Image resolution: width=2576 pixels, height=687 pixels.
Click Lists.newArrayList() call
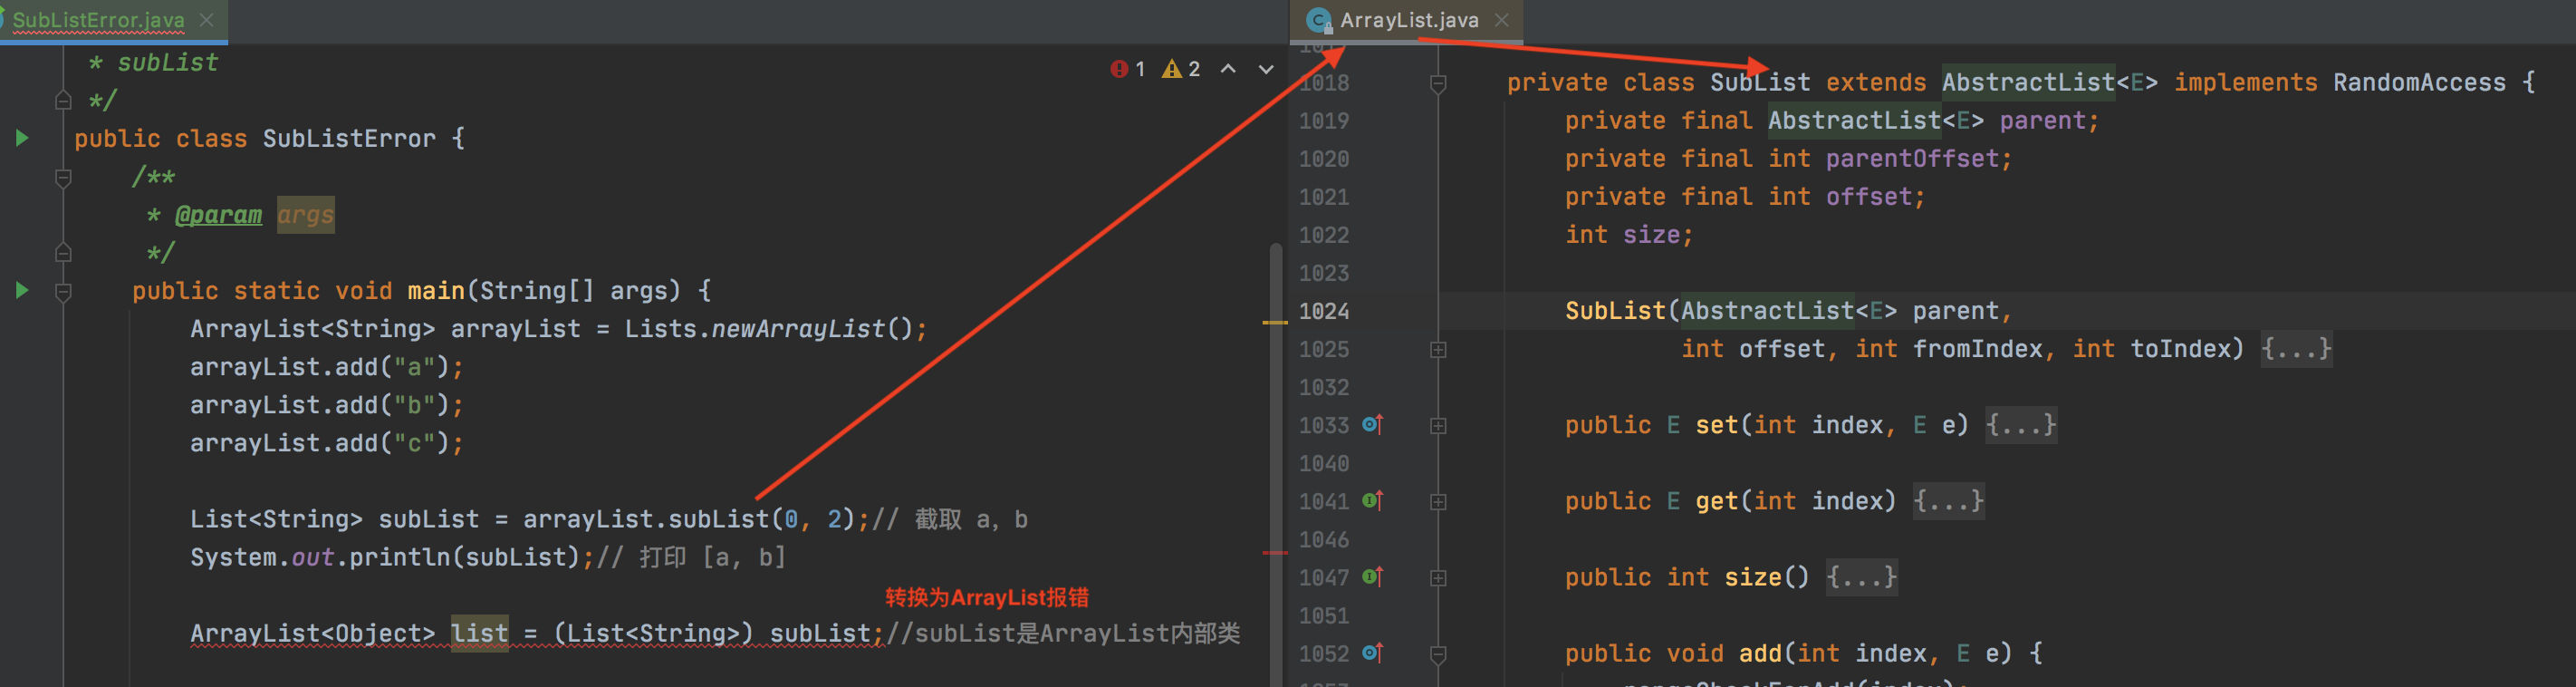[x=769, y=329]
